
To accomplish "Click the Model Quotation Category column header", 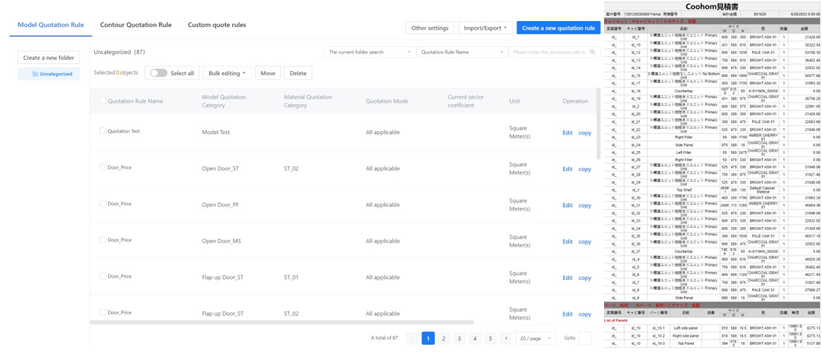I will pos(224,101).
